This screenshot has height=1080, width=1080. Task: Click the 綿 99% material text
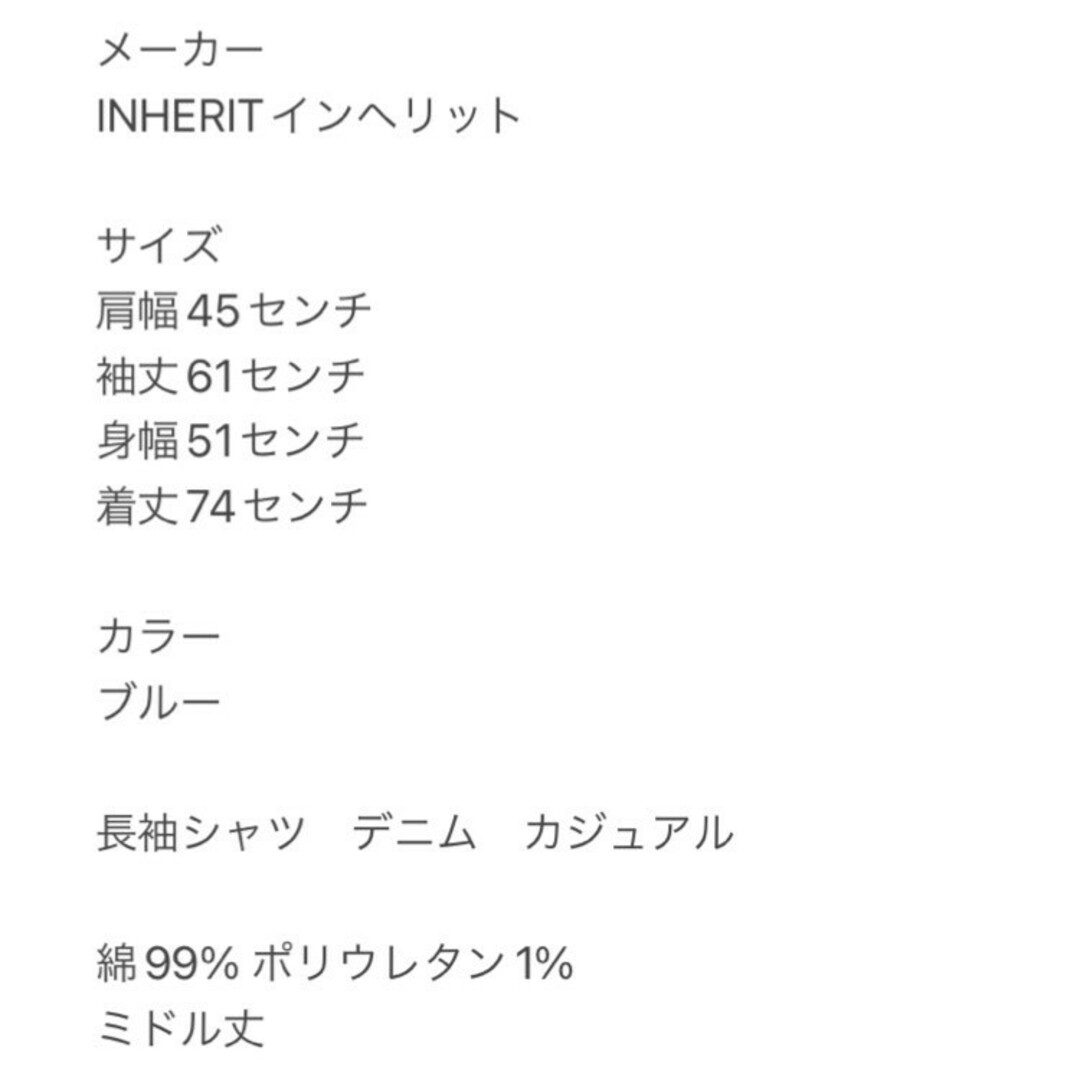(x=168, y=962)
